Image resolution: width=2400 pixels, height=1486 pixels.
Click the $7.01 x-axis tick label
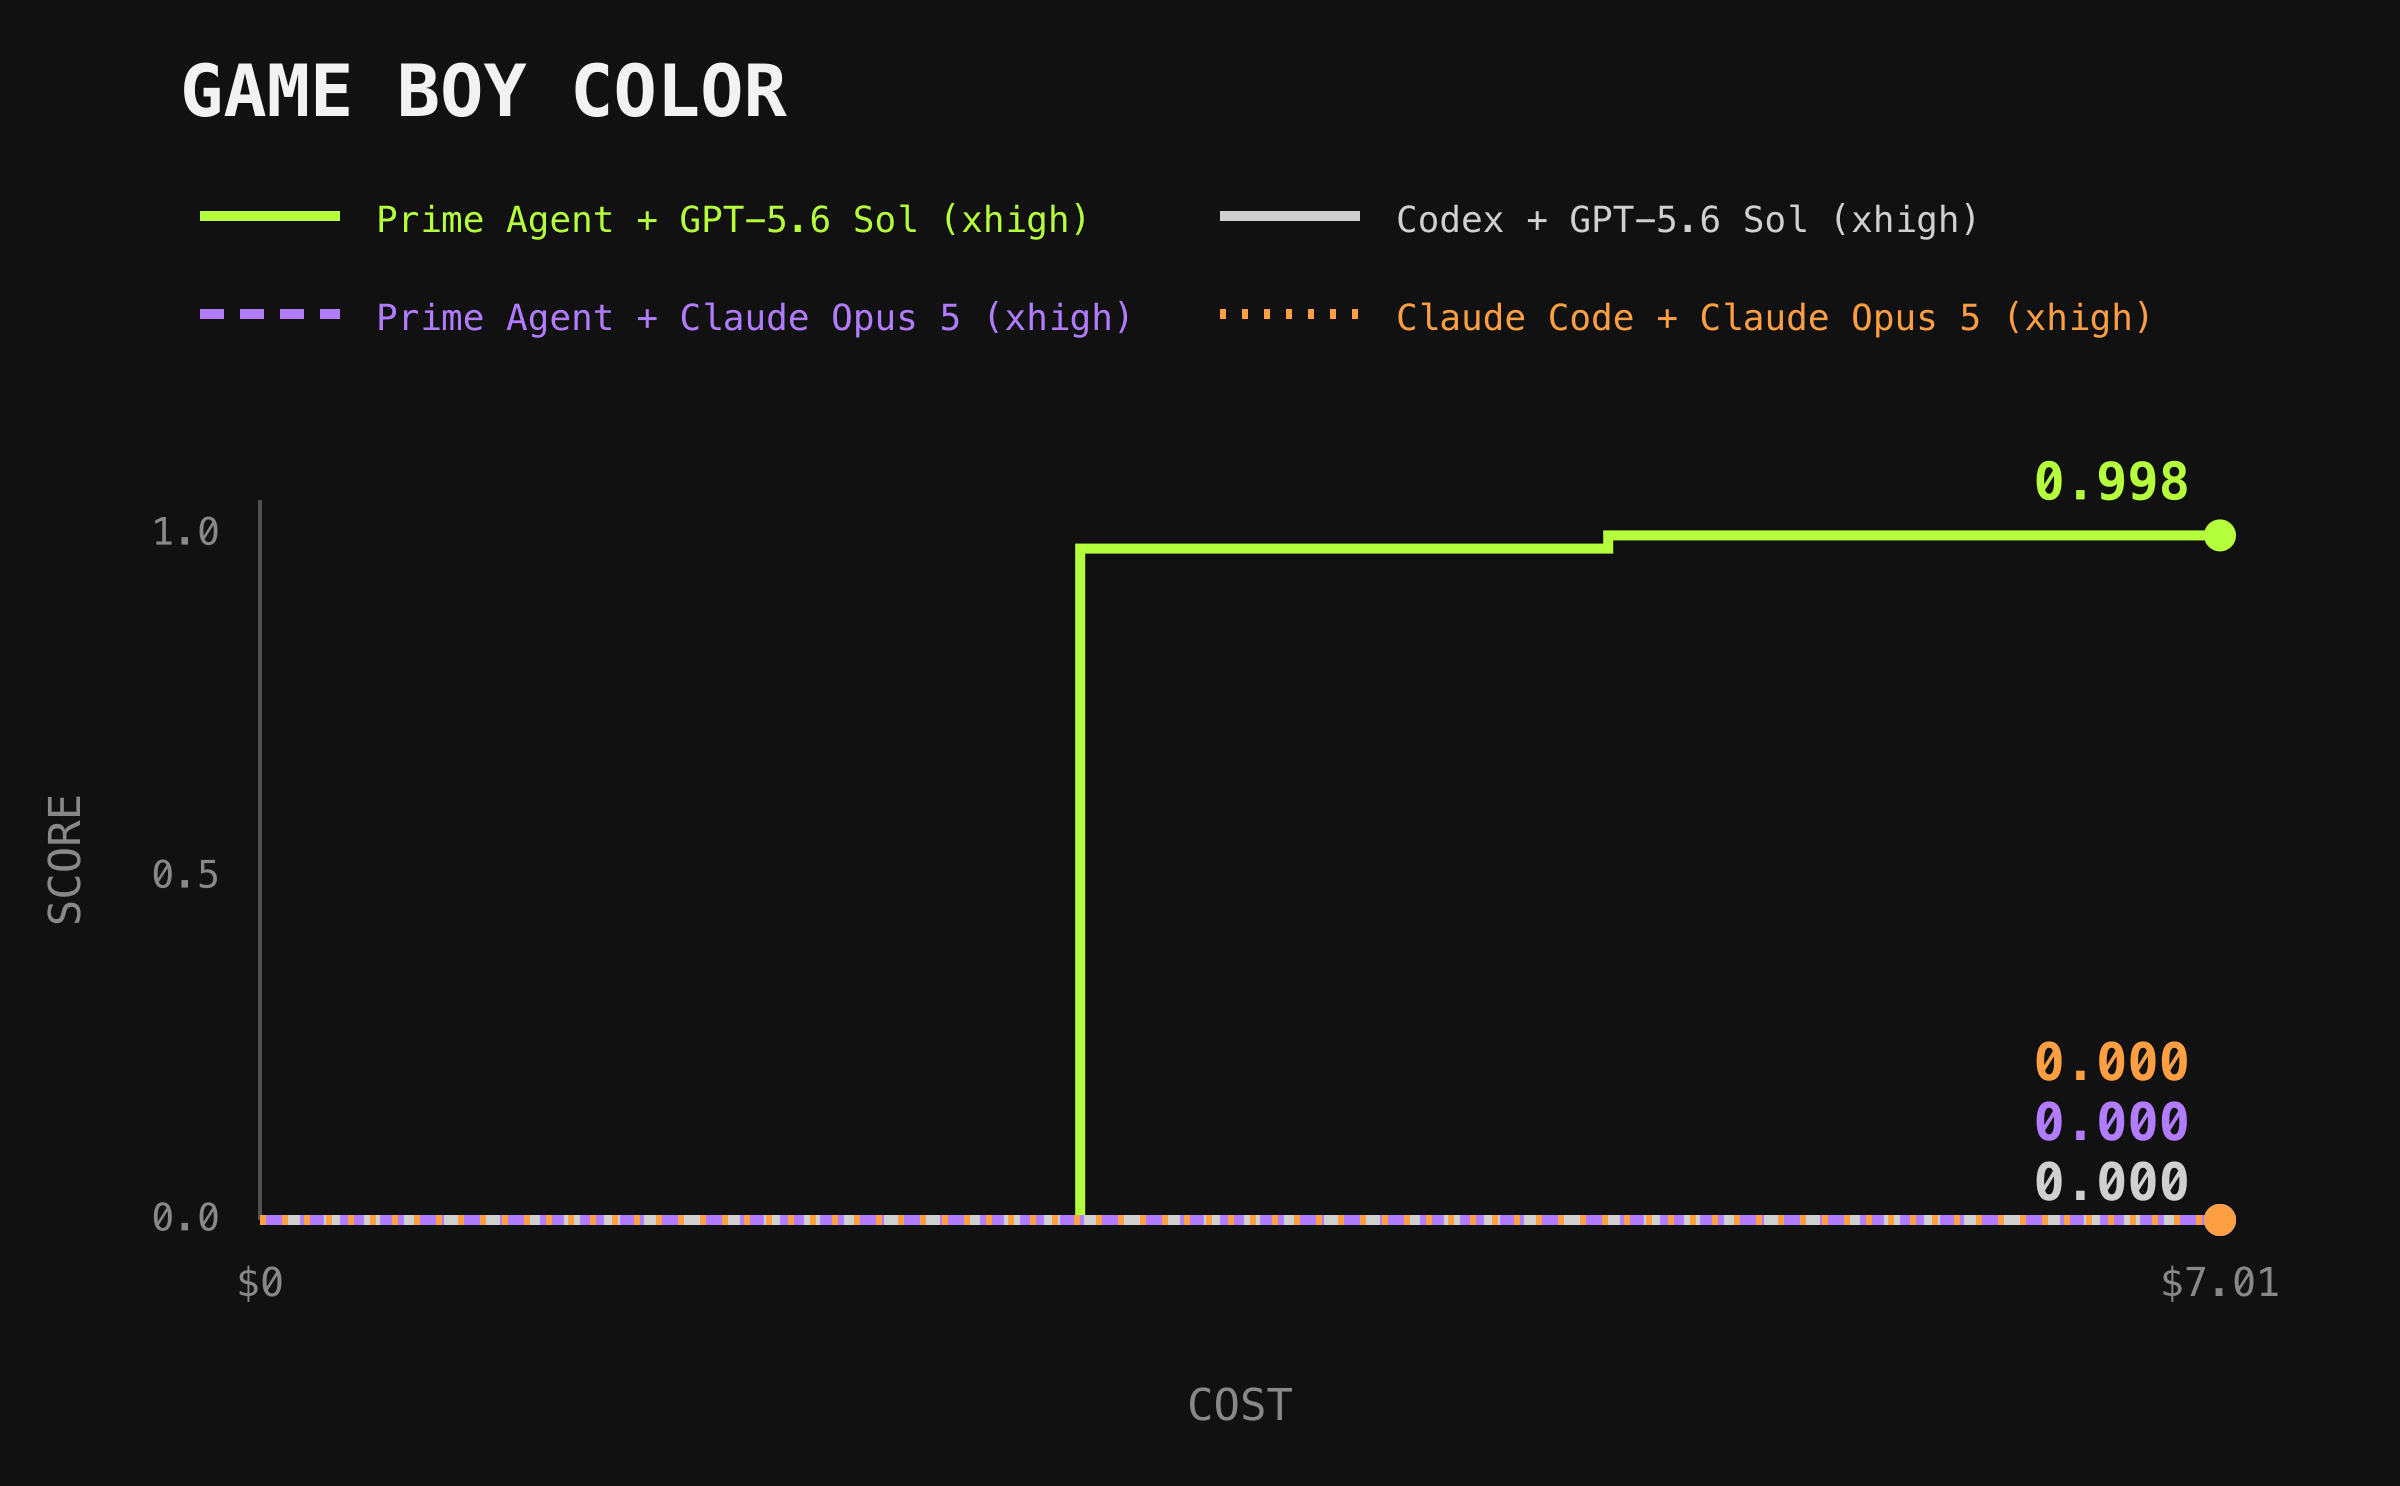(x=2220, y=1283)
